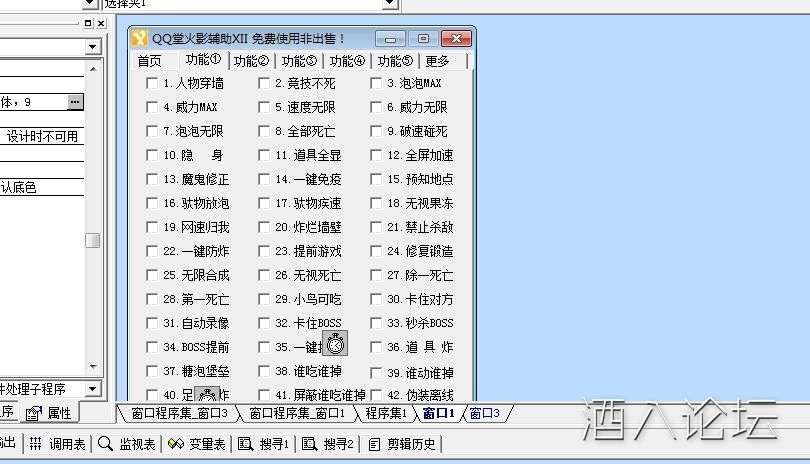This screenshot has height=464, width=810.
Task: Check 31.自动录像 option
Action: click(x=152, y=323)
